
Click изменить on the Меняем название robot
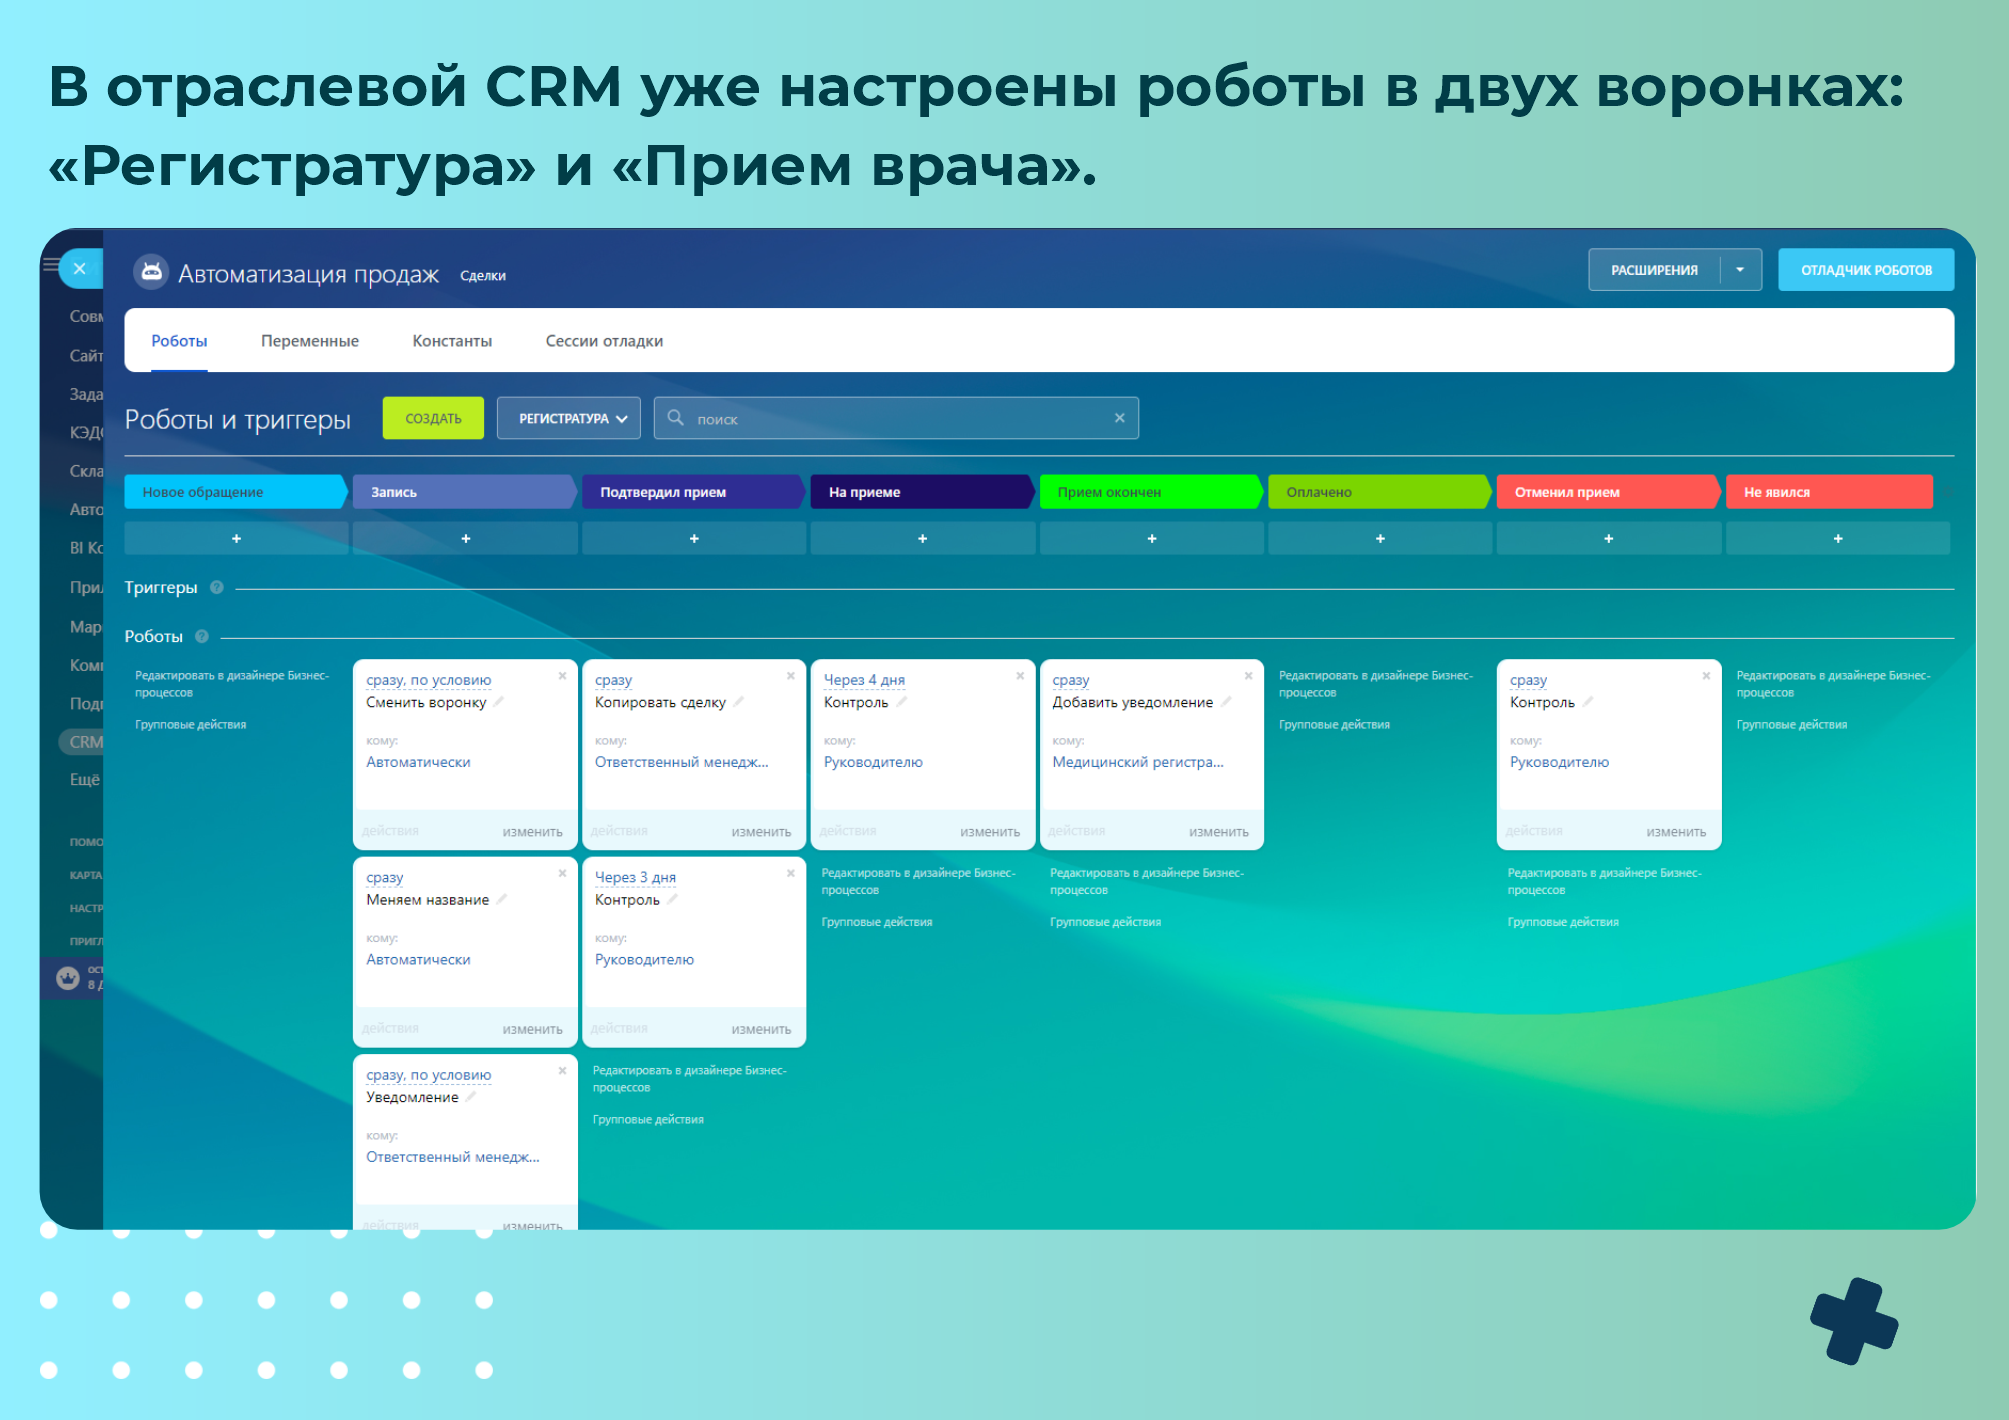coord(532,1029)
